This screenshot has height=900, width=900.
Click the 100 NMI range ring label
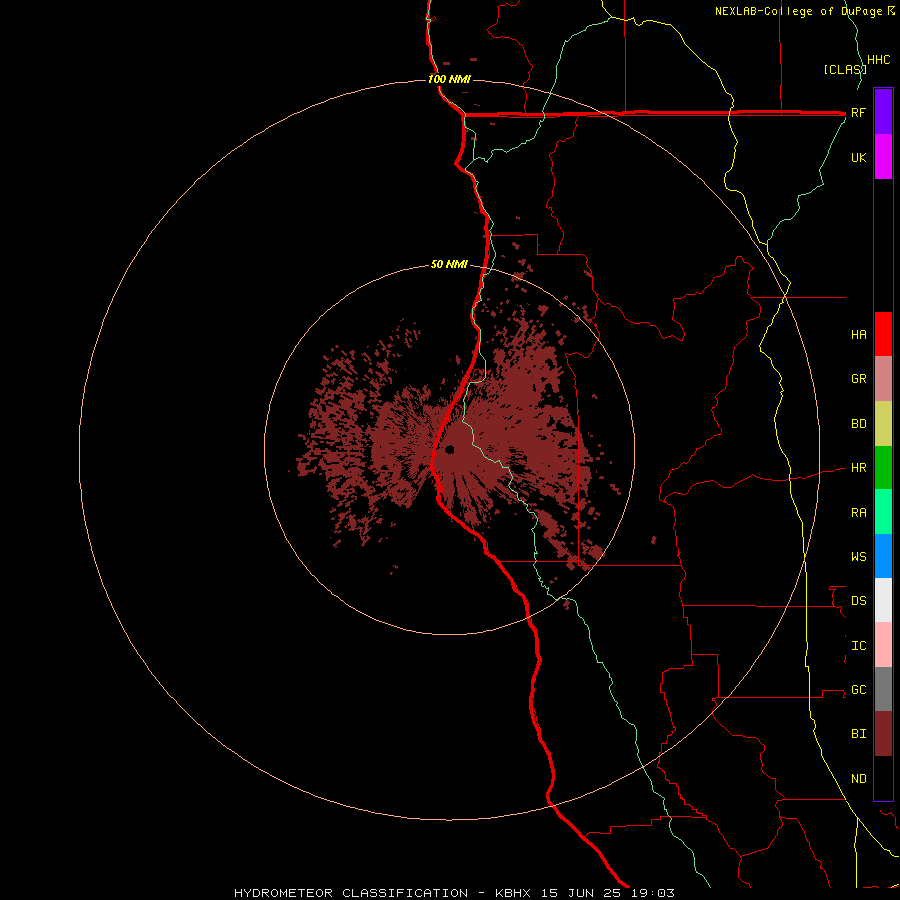coord(449,79)
